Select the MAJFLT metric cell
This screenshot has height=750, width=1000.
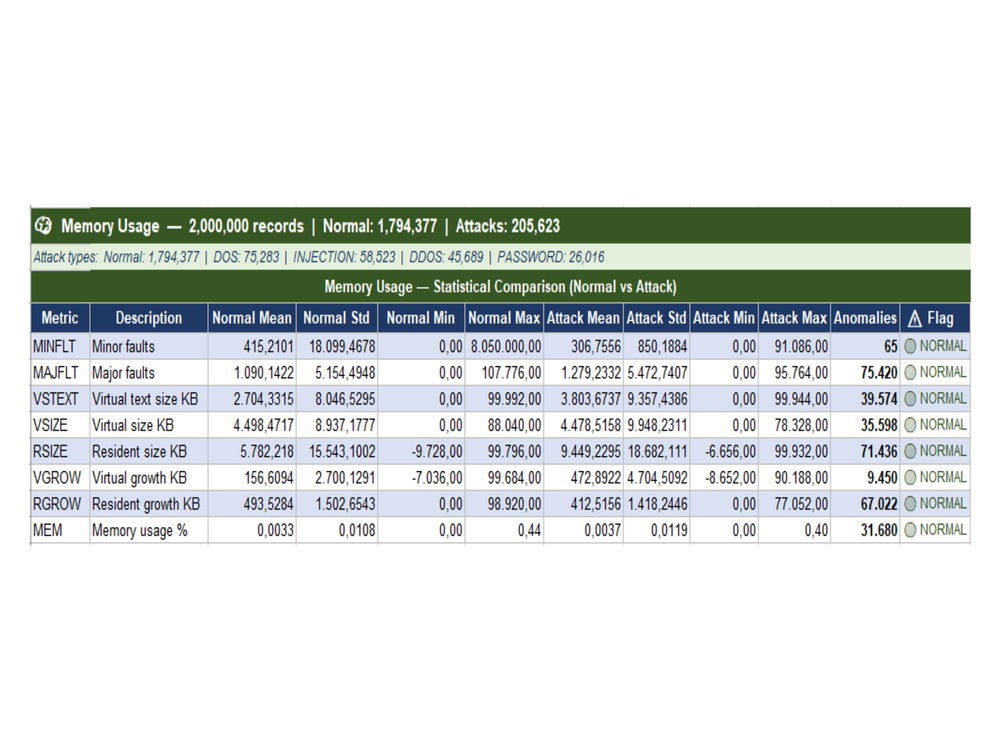[x=60, y=372]
